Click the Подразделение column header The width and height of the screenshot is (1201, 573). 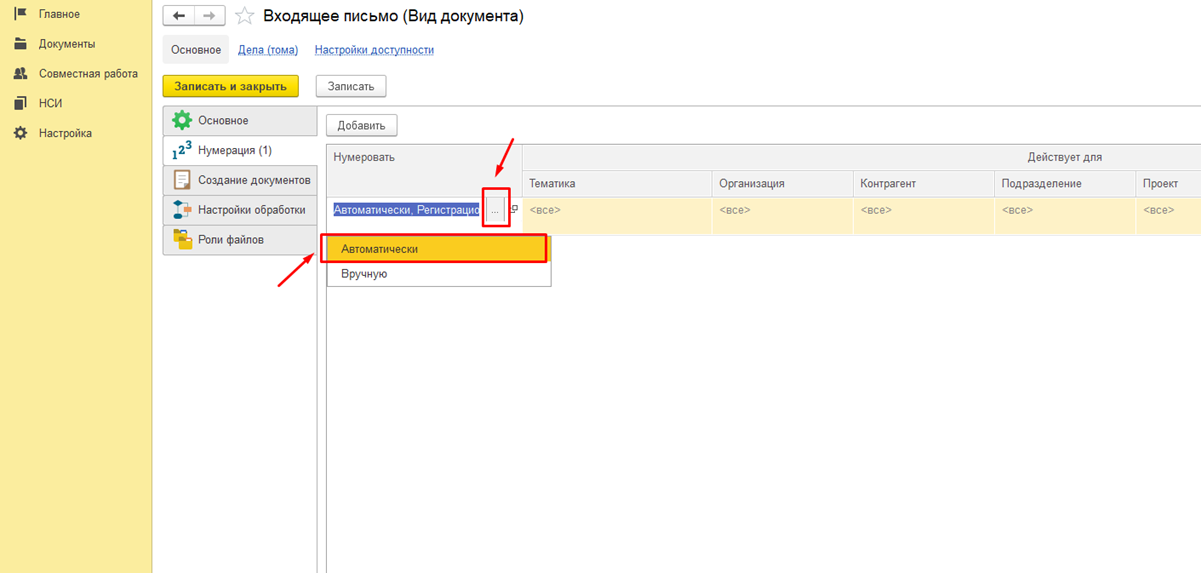point(1065,184)
